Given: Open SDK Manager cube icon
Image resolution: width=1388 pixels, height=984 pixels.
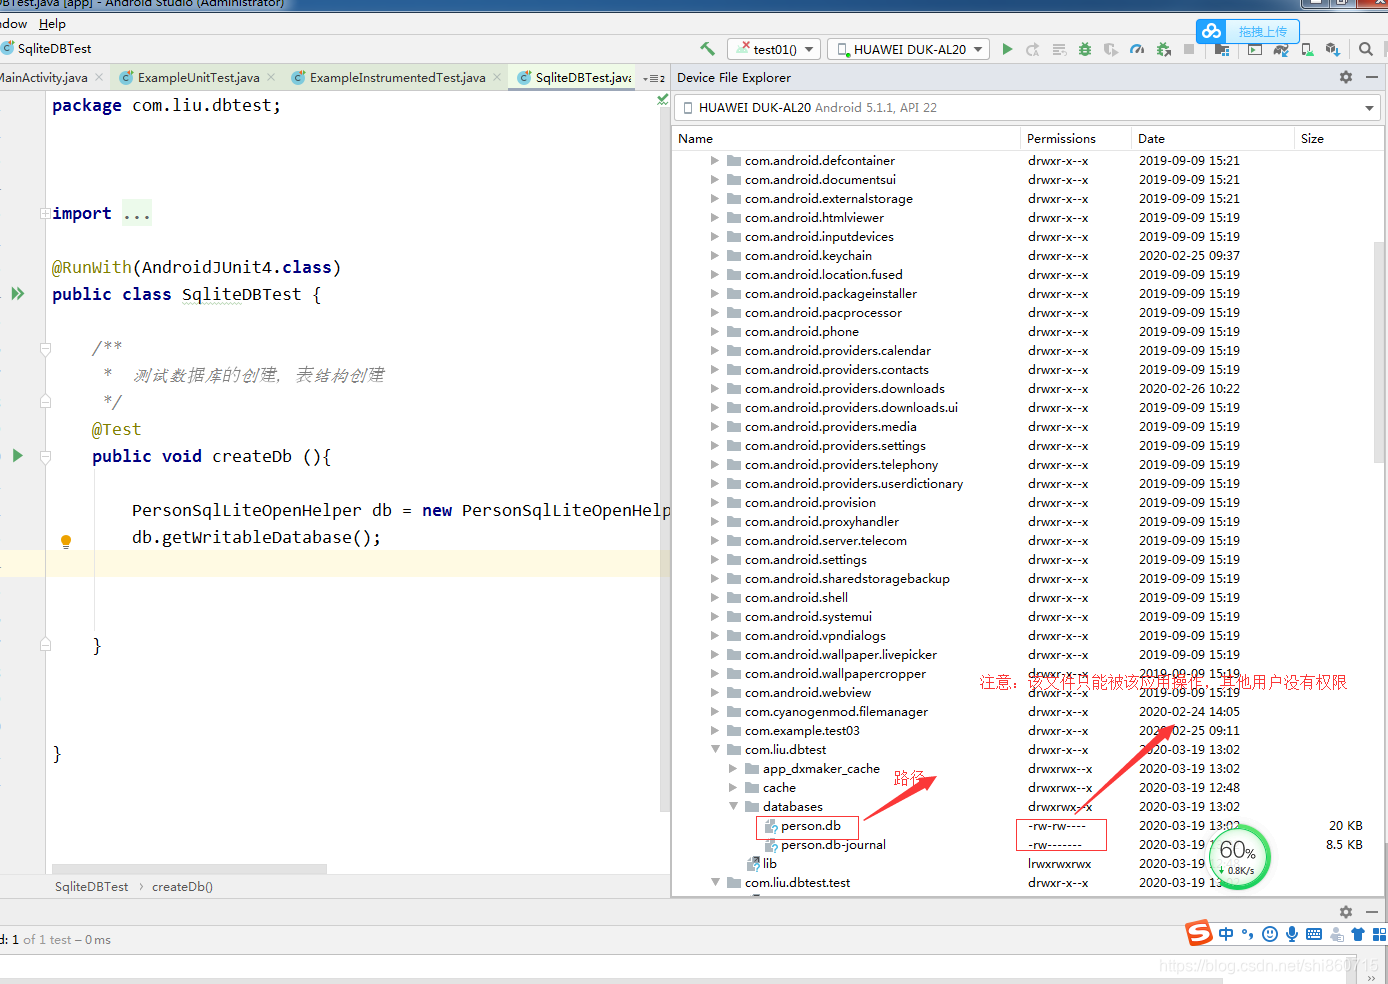Looking at the screenshot, I should [x=1332, y=49].
